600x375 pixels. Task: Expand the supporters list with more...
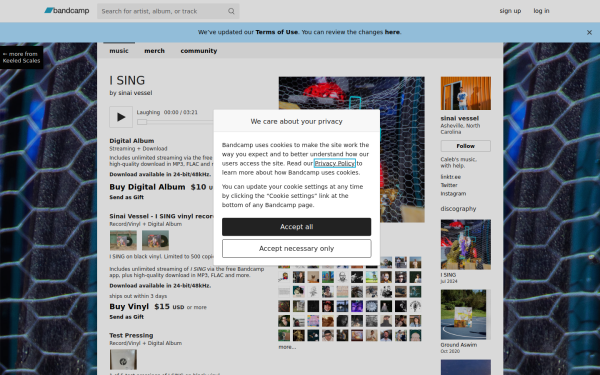click(287, 347)
